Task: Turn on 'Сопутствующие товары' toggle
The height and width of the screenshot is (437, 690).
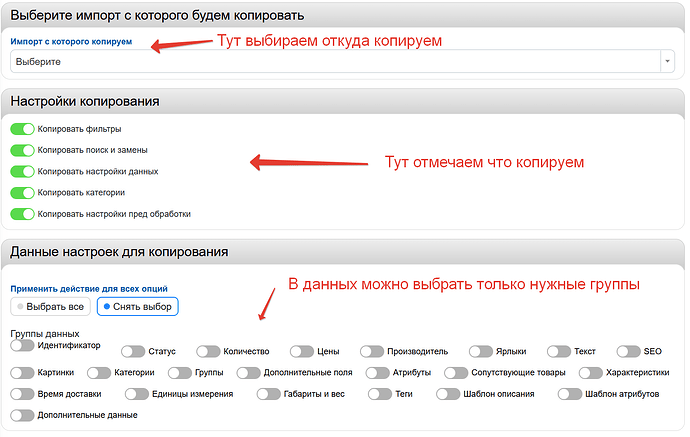Action: tap(458, 373)
